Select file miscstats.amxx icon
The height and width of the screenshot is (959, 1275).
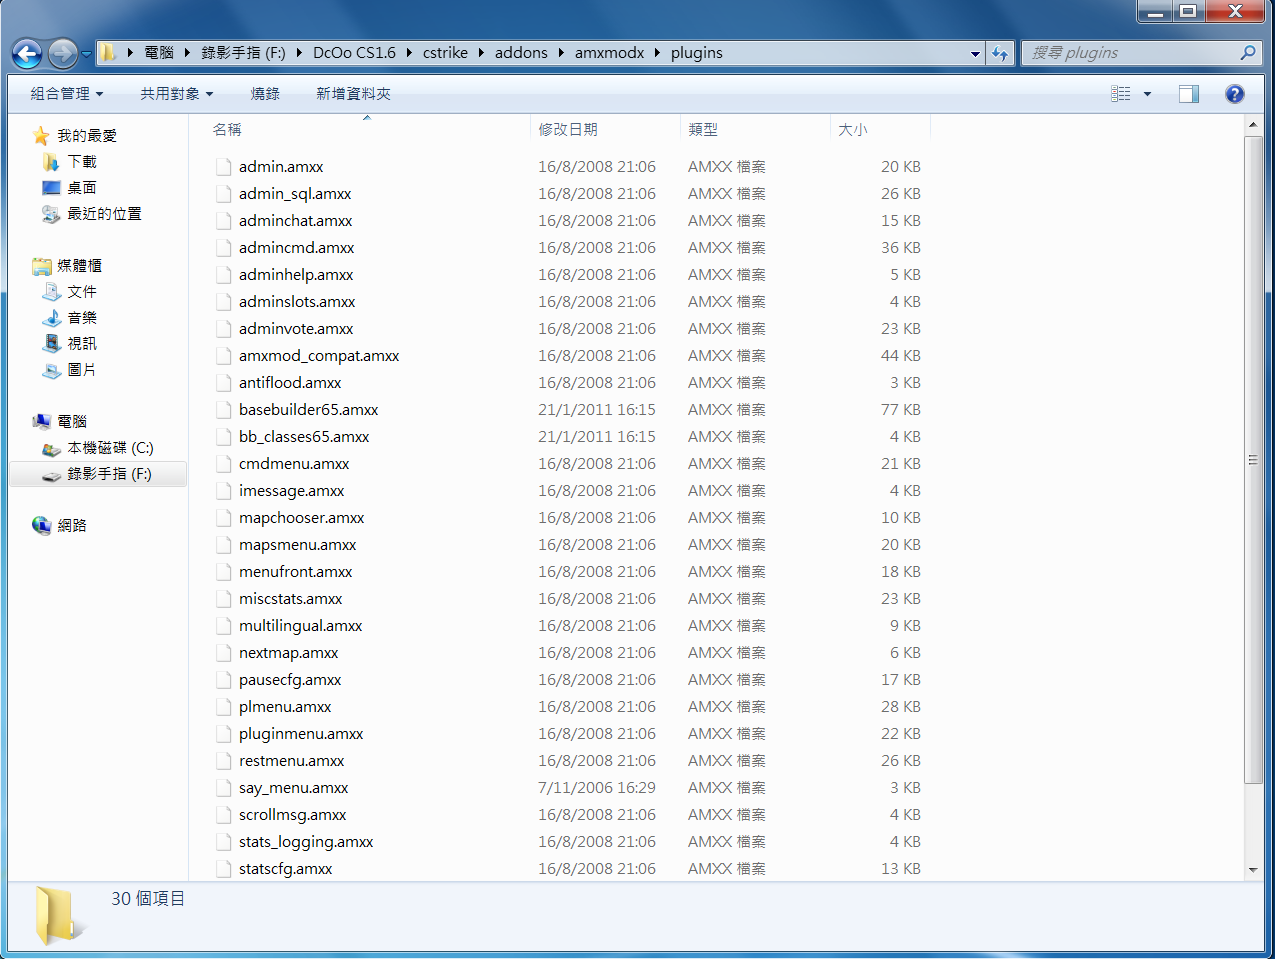[224, 599]
